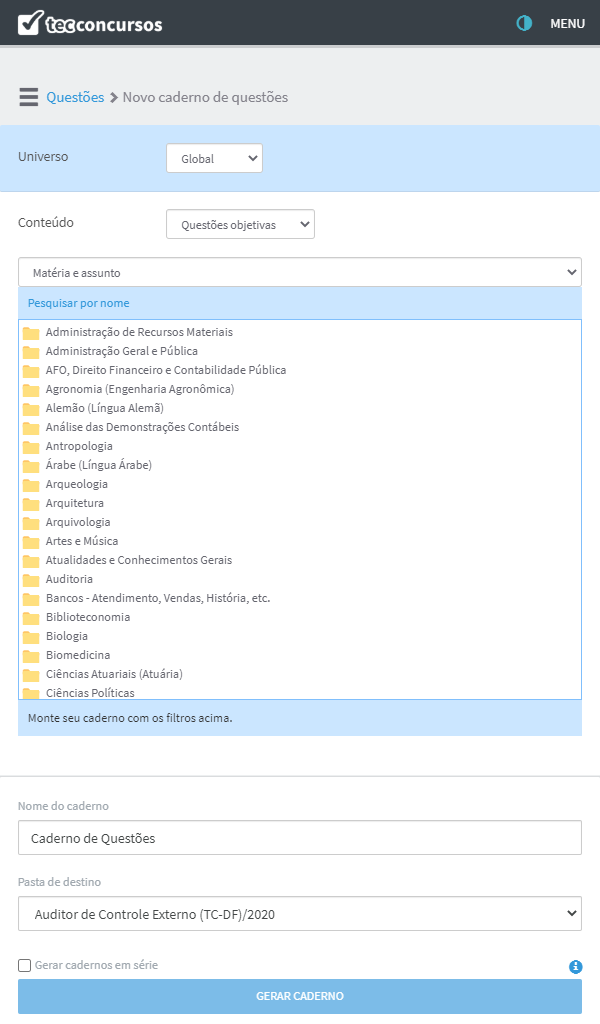The image size is (600, 1024).
Task: Click folder icon for Auditoria
Action: click(31, 579)
